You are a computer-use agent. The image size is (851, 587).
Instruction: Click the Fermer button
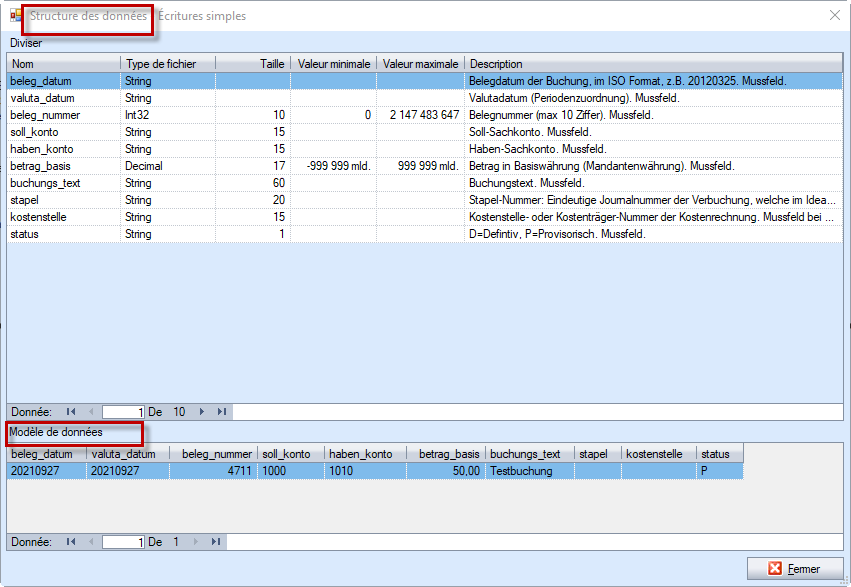[794, 568]
